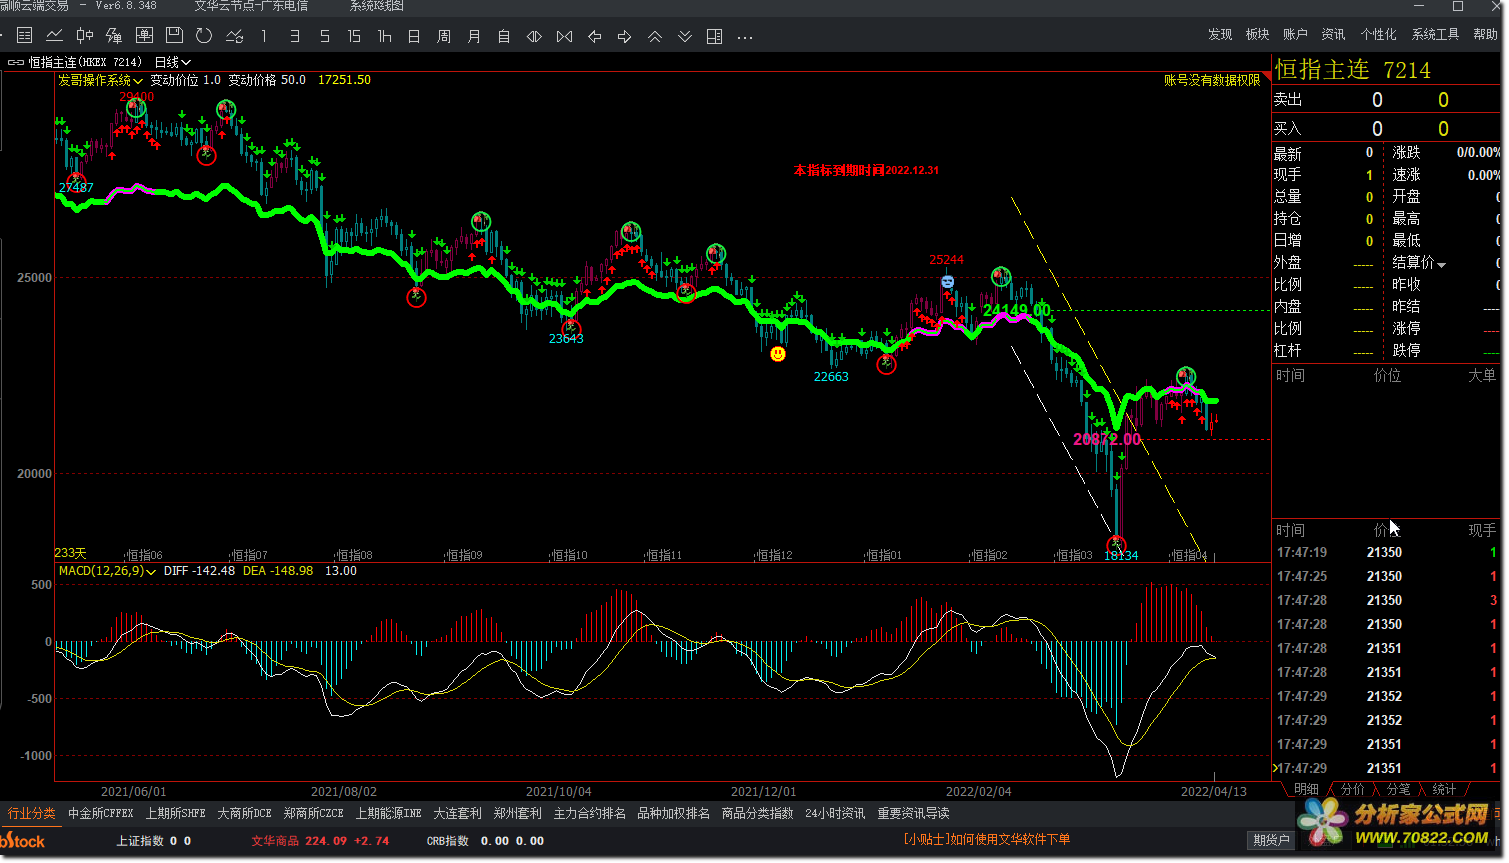This screenshot has height=863, width=1509.
Task: Select the custom (自) period button
Action: [504, 36]
